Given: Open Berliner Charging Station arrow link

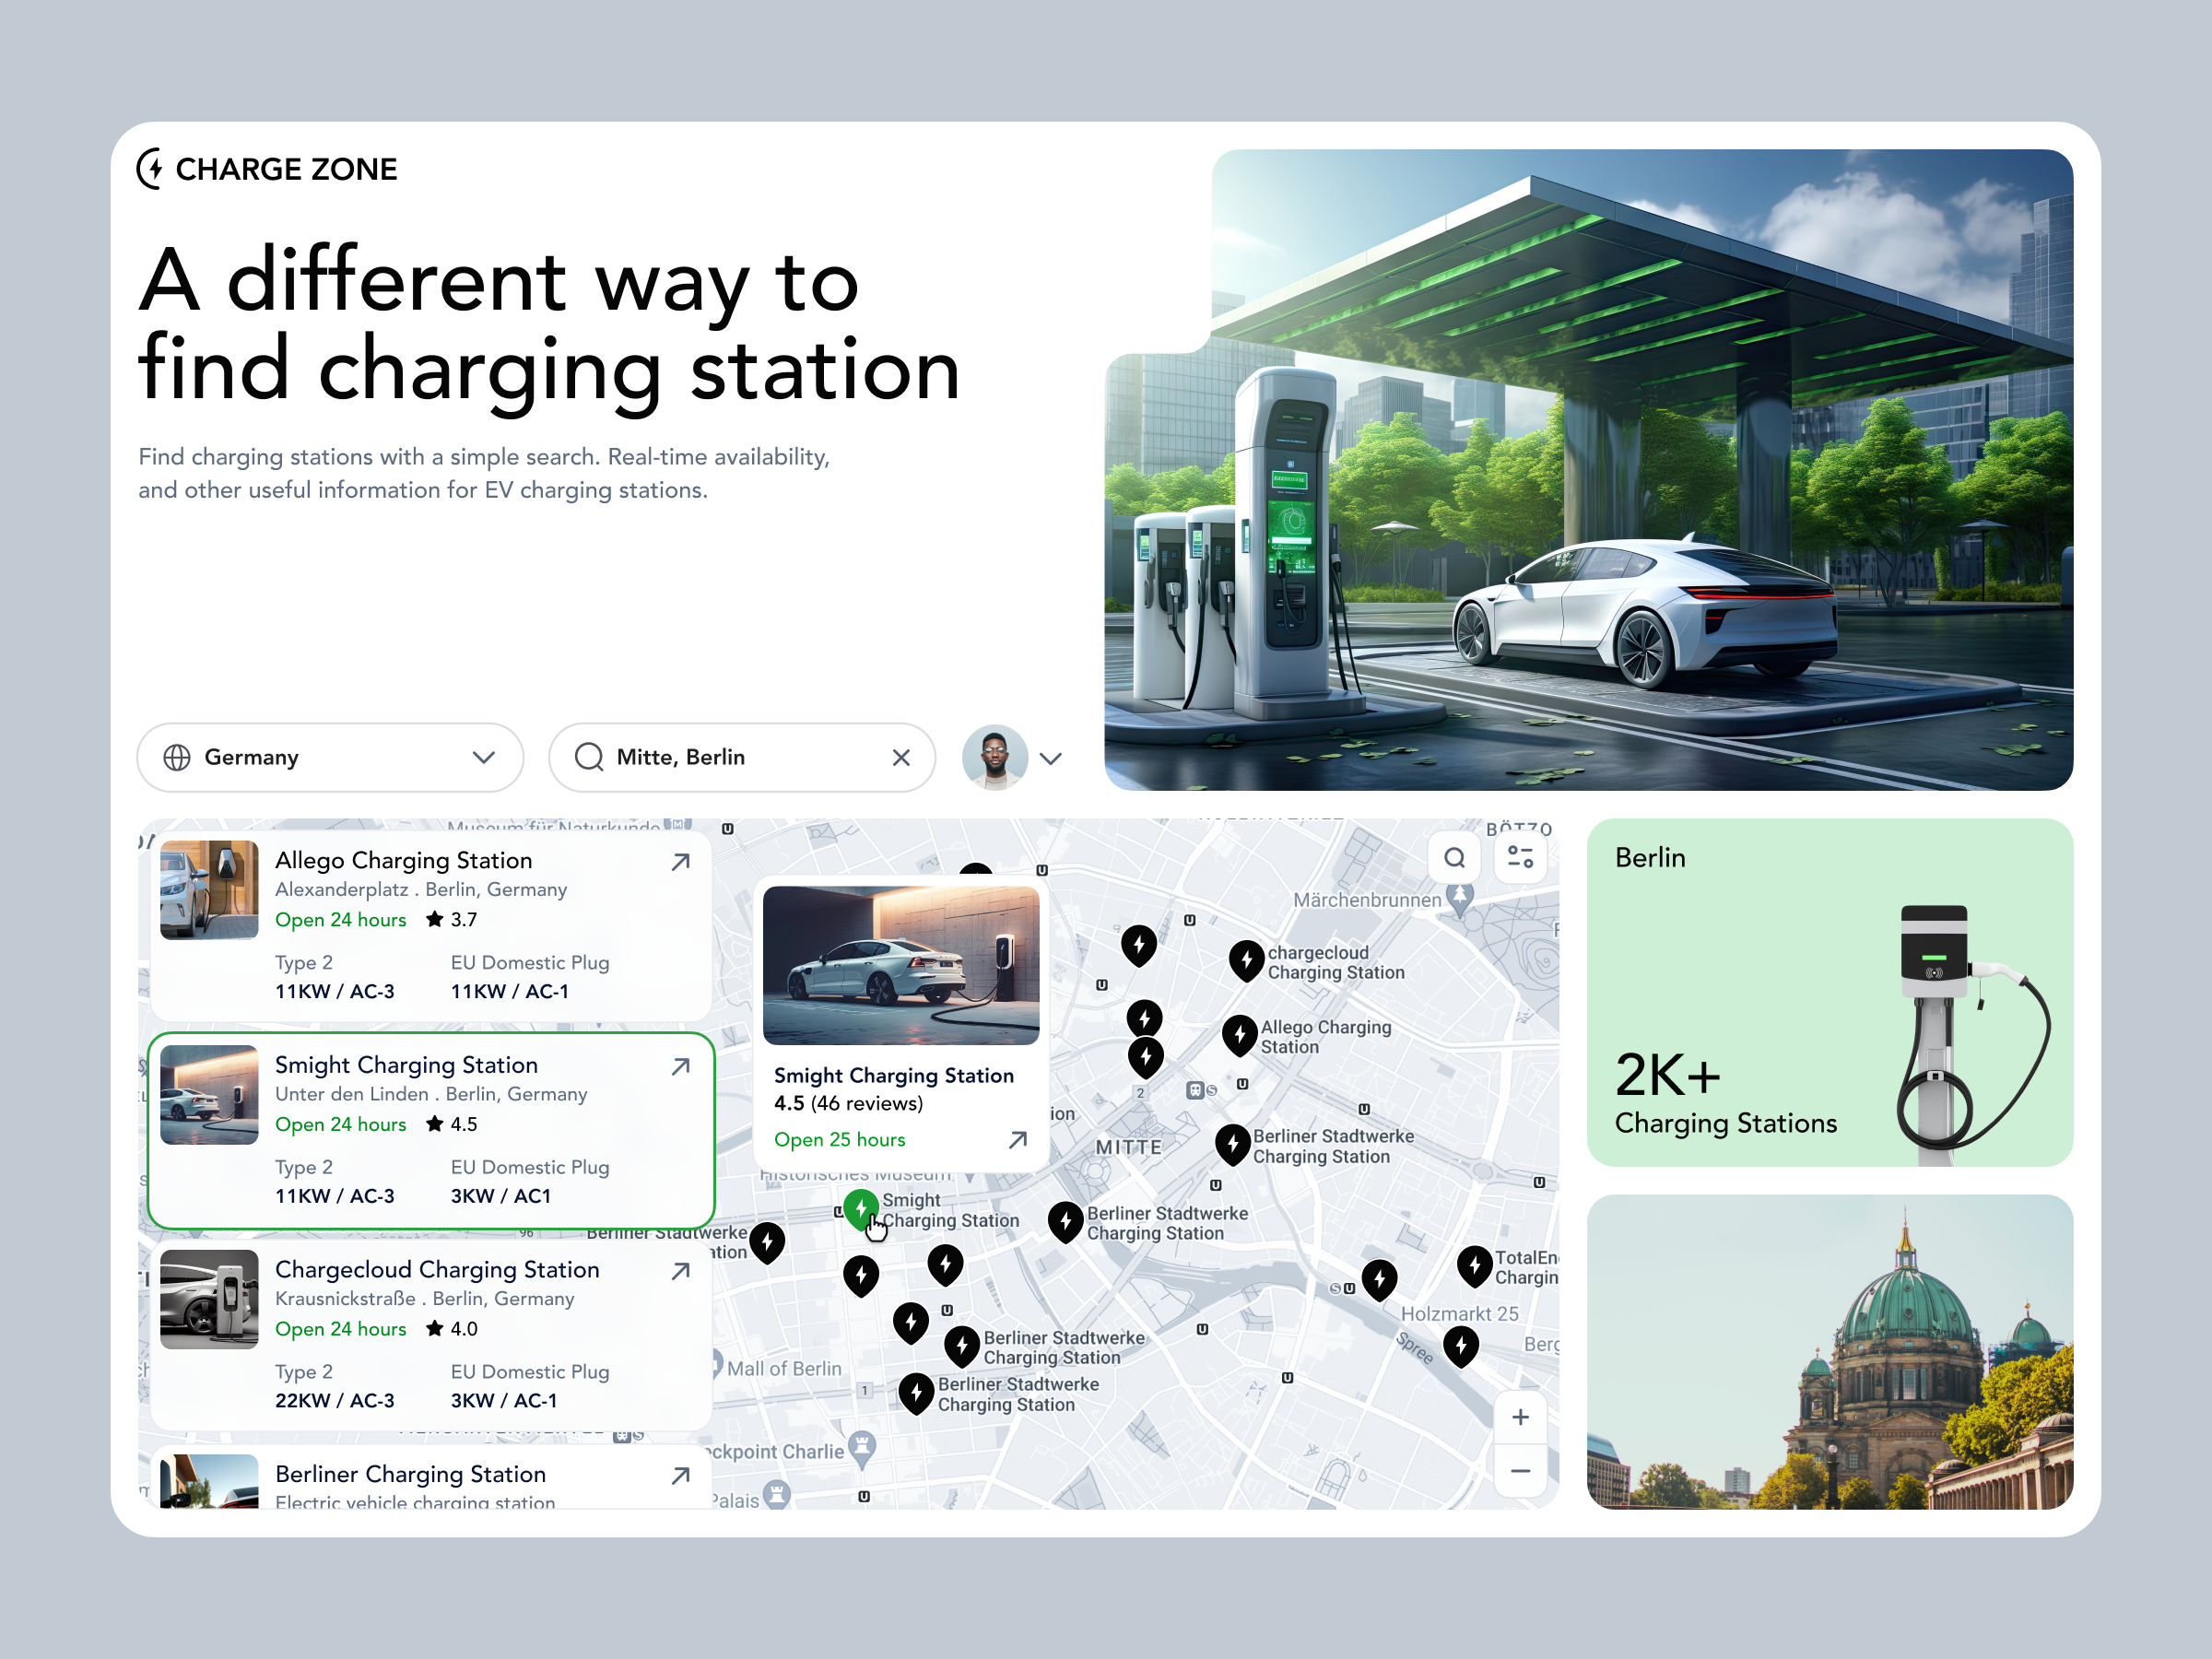Looking at the screenshot, I should (x=681, y=1475).
